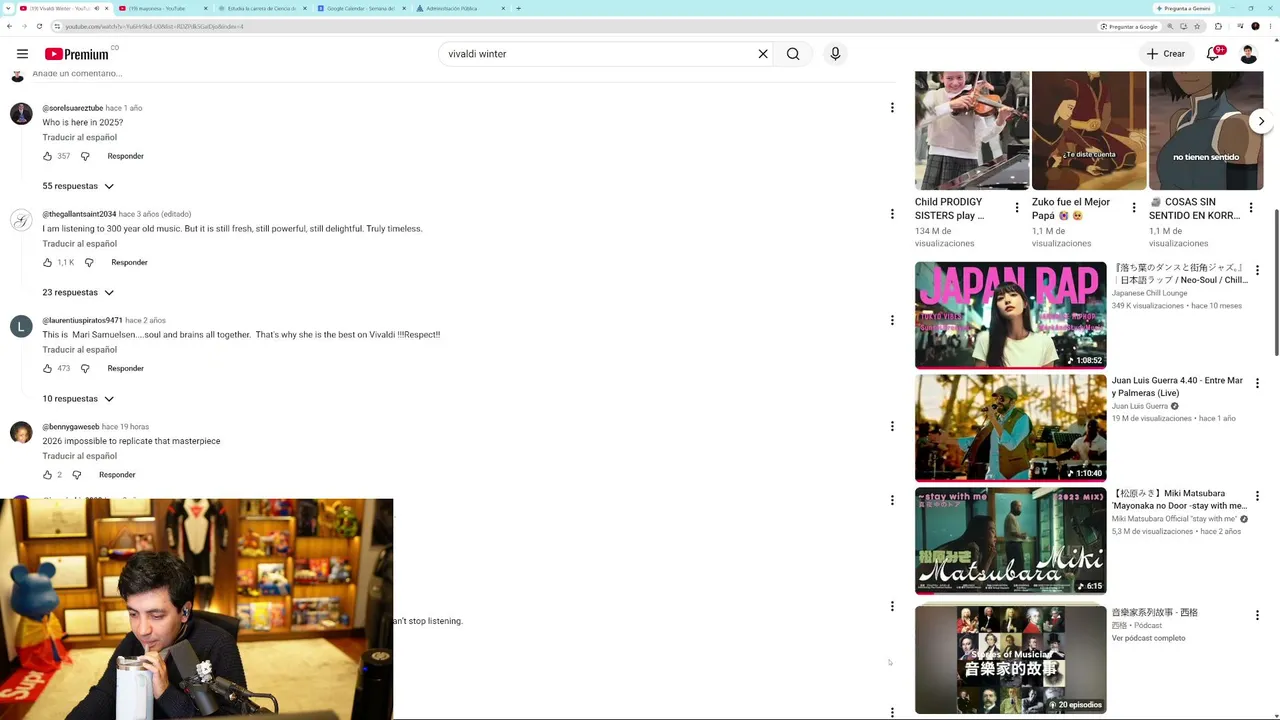Click 'Ver pódcast completo' link
Viewport: 1280px width, 720px height.
point(1148,638)
